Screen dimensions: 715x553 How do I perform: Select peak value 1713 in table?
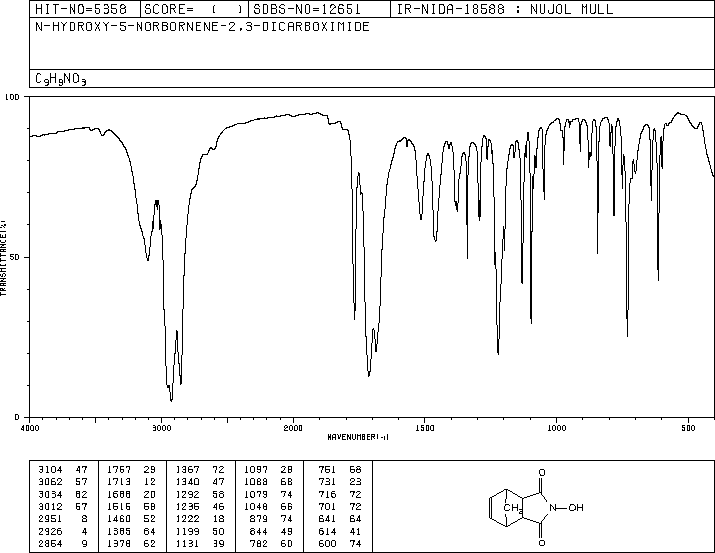(x=119, y=482)
